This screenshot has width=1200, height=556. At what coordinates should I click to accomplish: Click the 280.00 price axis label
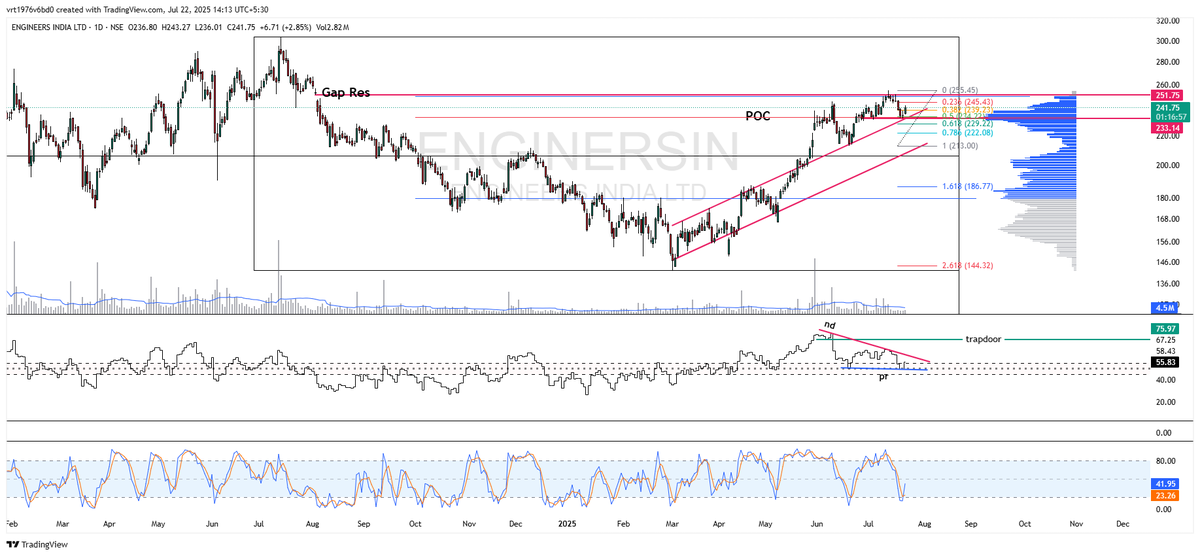(x=1167, y=63)
